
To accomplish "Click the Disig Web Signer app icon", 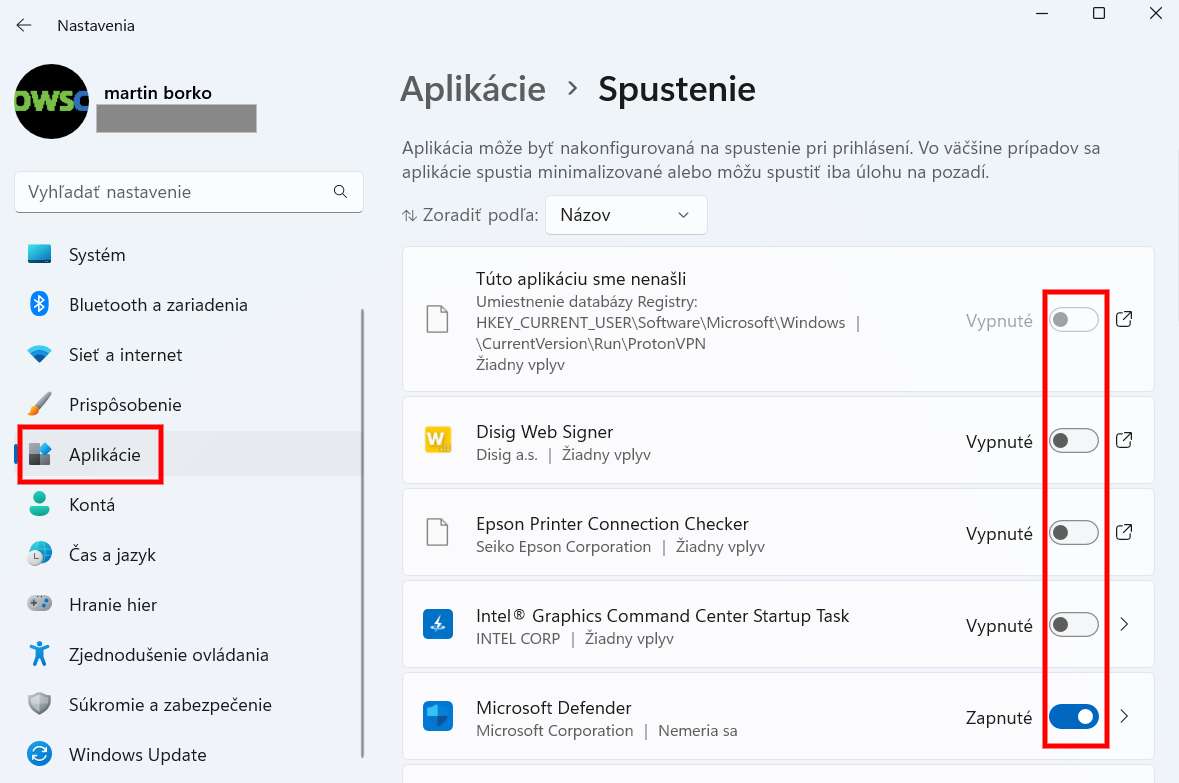I will coord(438,440).
